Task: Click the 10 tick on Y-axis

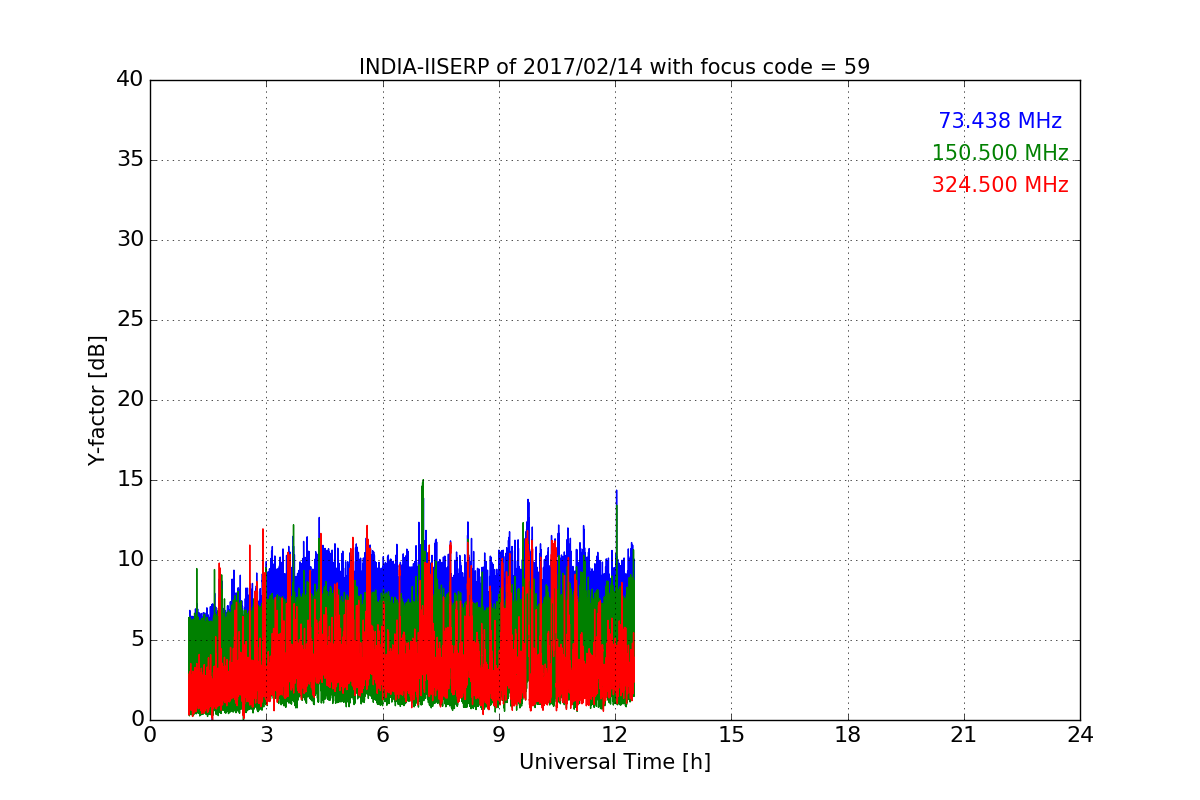Action: tap(129, 560)
